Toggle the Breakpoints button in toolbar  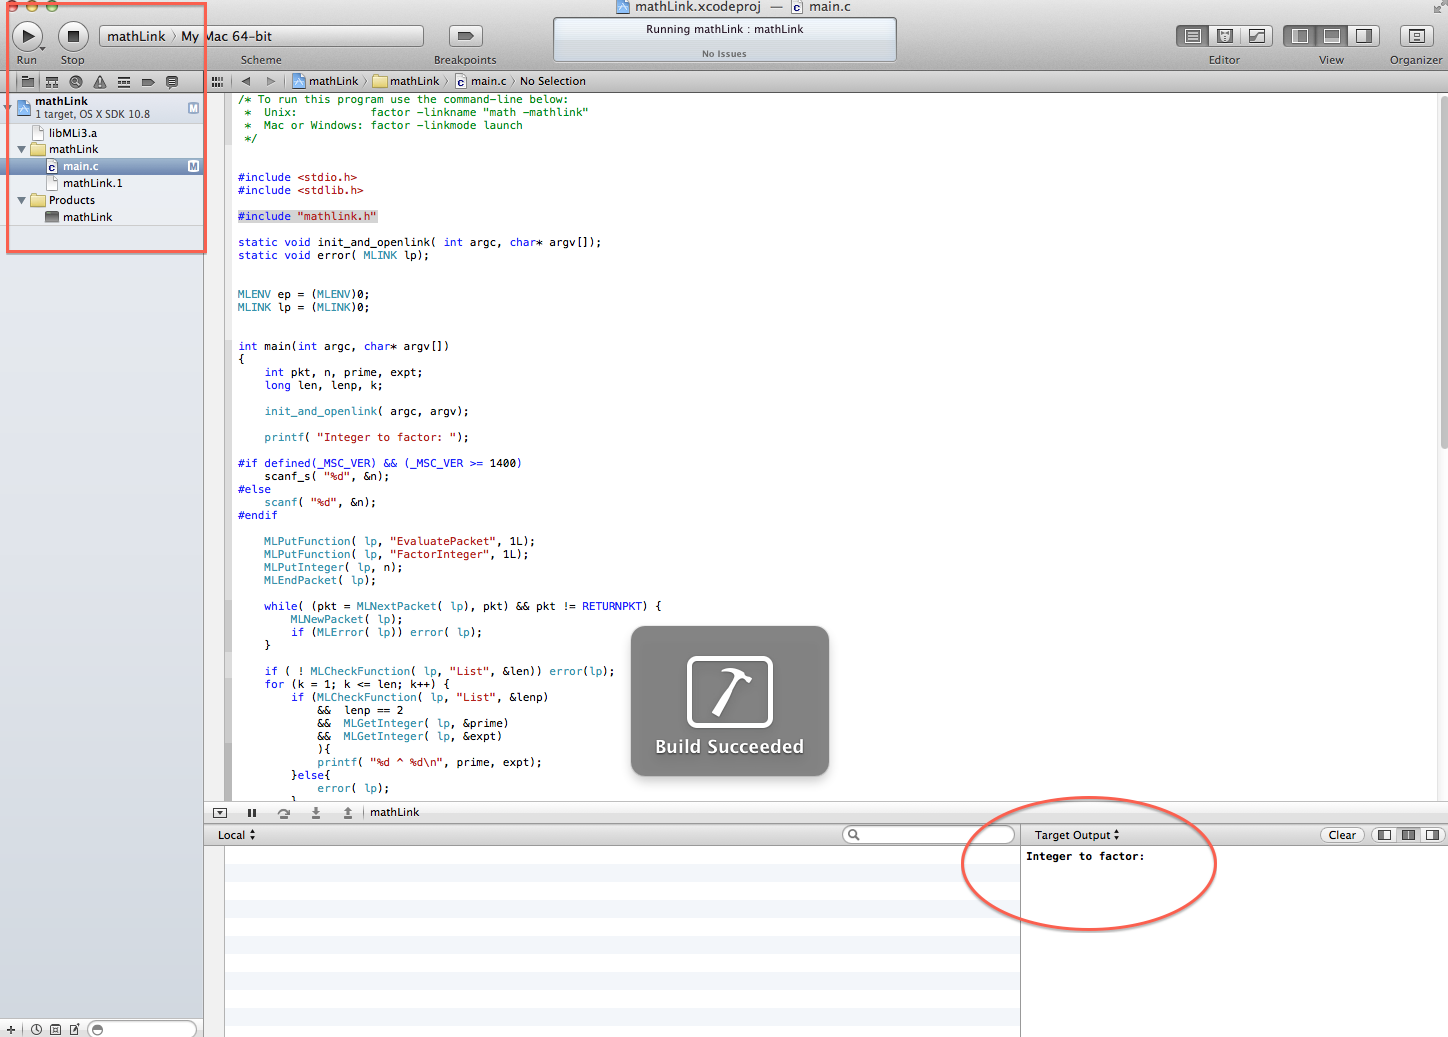point(465,36)
